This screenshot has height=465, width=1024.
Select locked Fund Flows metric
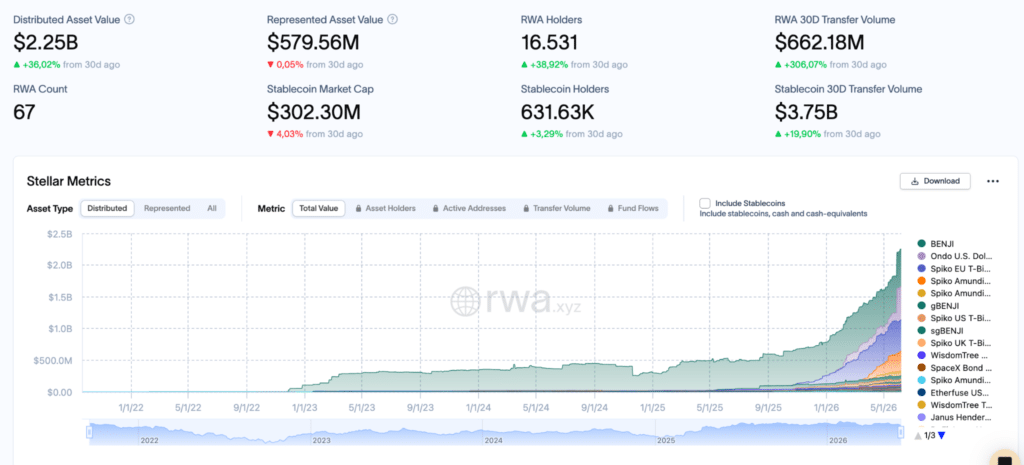pos(633,208)
